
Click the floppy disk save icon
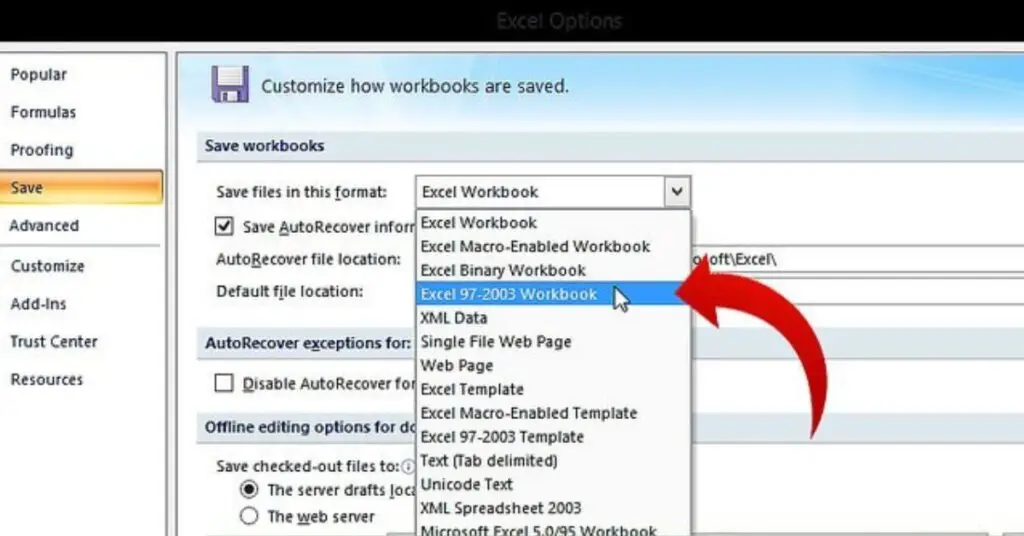230,84
